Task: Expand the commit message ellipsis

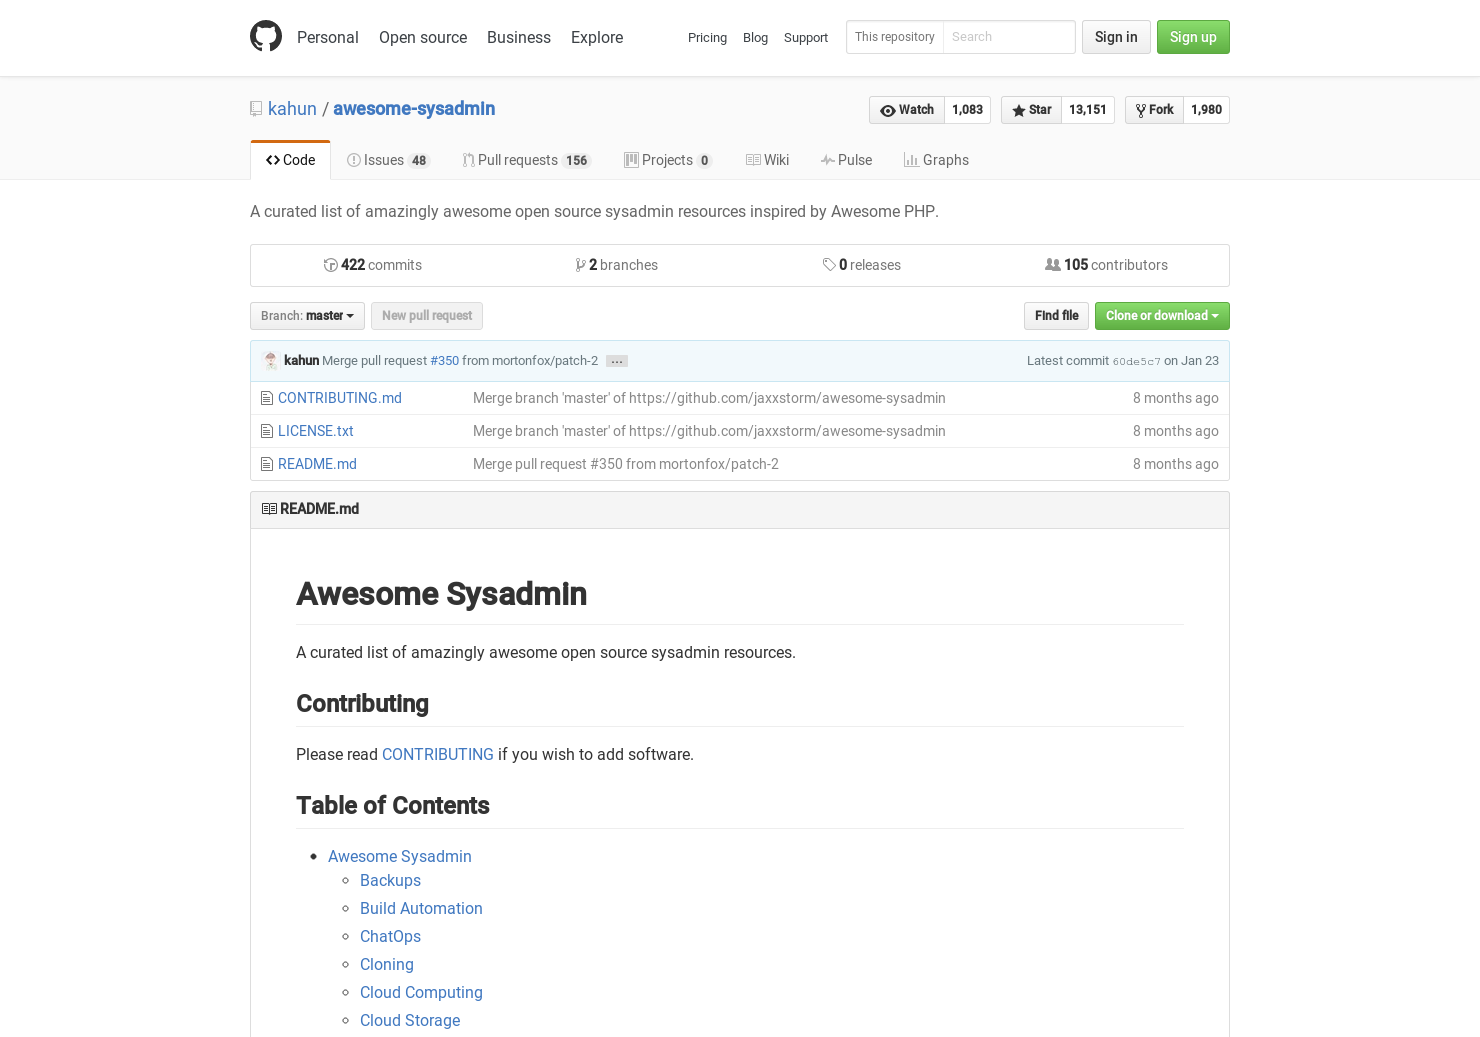Action: tap(616, 361)
